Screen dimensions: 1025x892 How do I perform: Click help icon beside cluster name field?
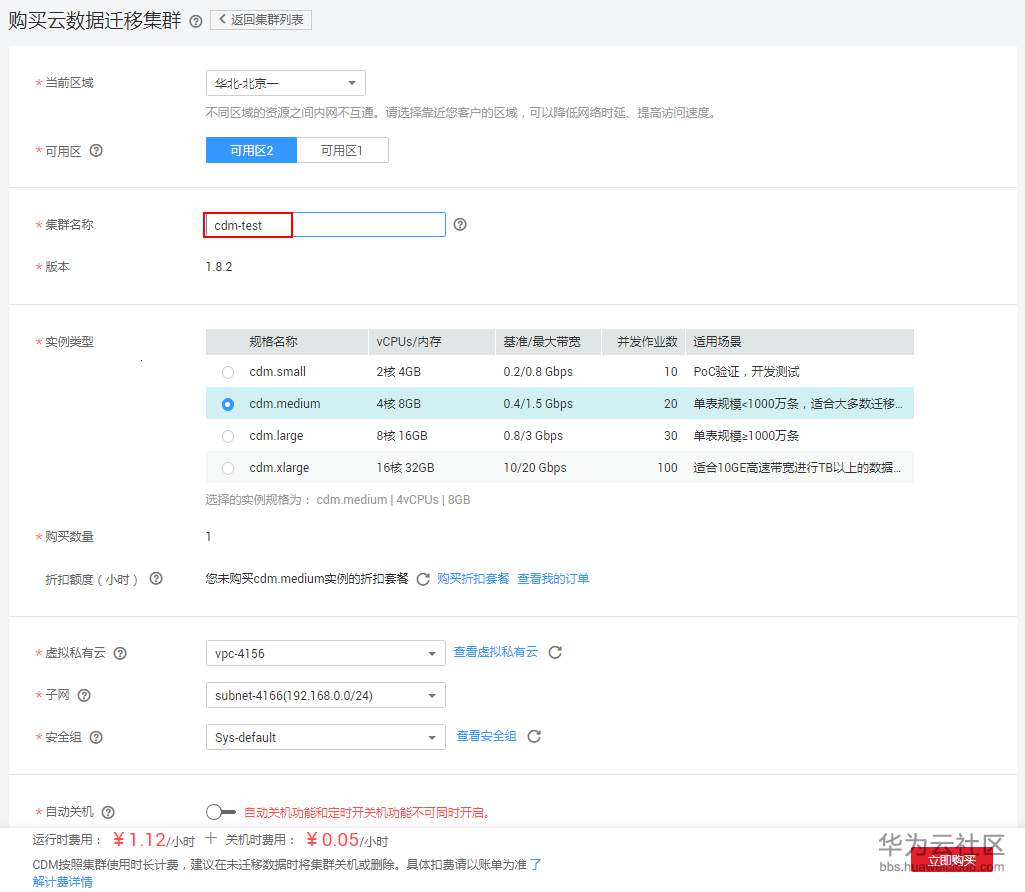pyautogui.click(x=460, y=225)
